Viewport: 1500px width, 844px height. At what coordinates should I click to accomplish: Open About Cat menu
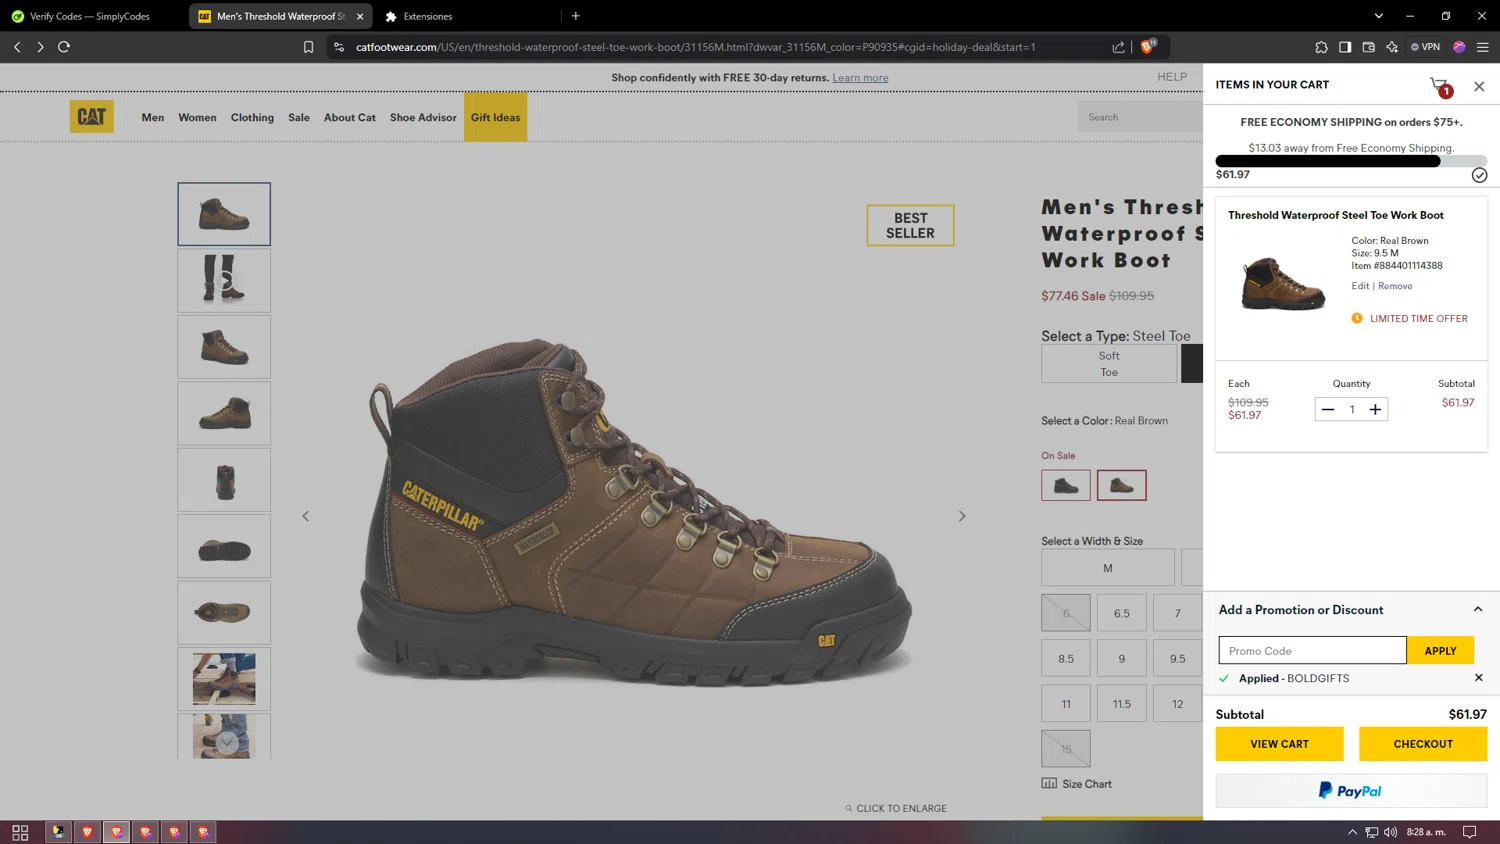(x=350, y=117)
